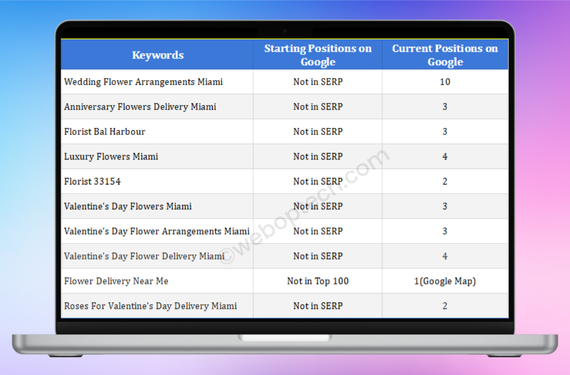570x375 pixels.
Task: Select the Luxury Flowers Miami keyword
Action: (x=111, y=157)
